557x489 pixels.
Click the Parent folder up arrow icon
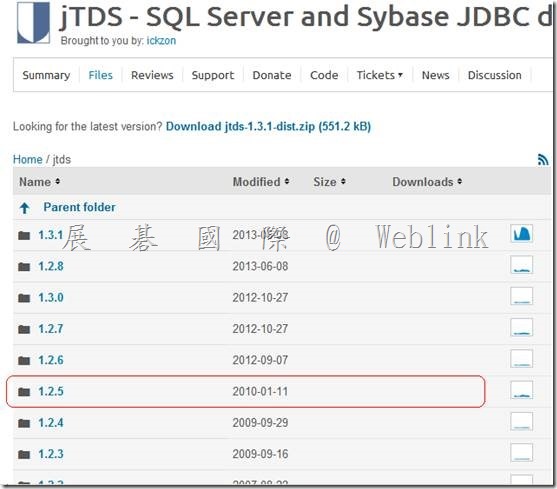click(25, 208)
